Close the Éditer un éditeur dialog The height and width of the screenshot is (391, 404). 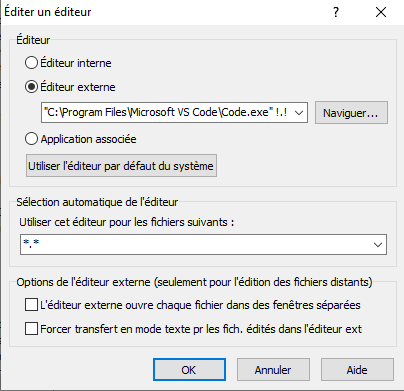(381, 12)
